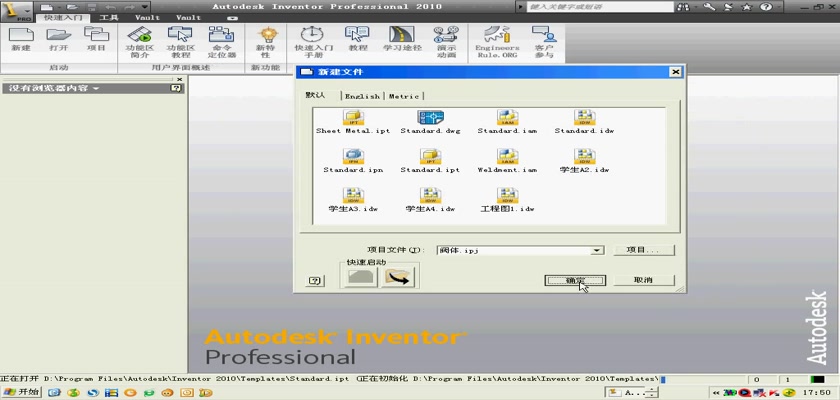Select the 工程图1.idw template
The image size is (840, 400).
pos(507,200)
